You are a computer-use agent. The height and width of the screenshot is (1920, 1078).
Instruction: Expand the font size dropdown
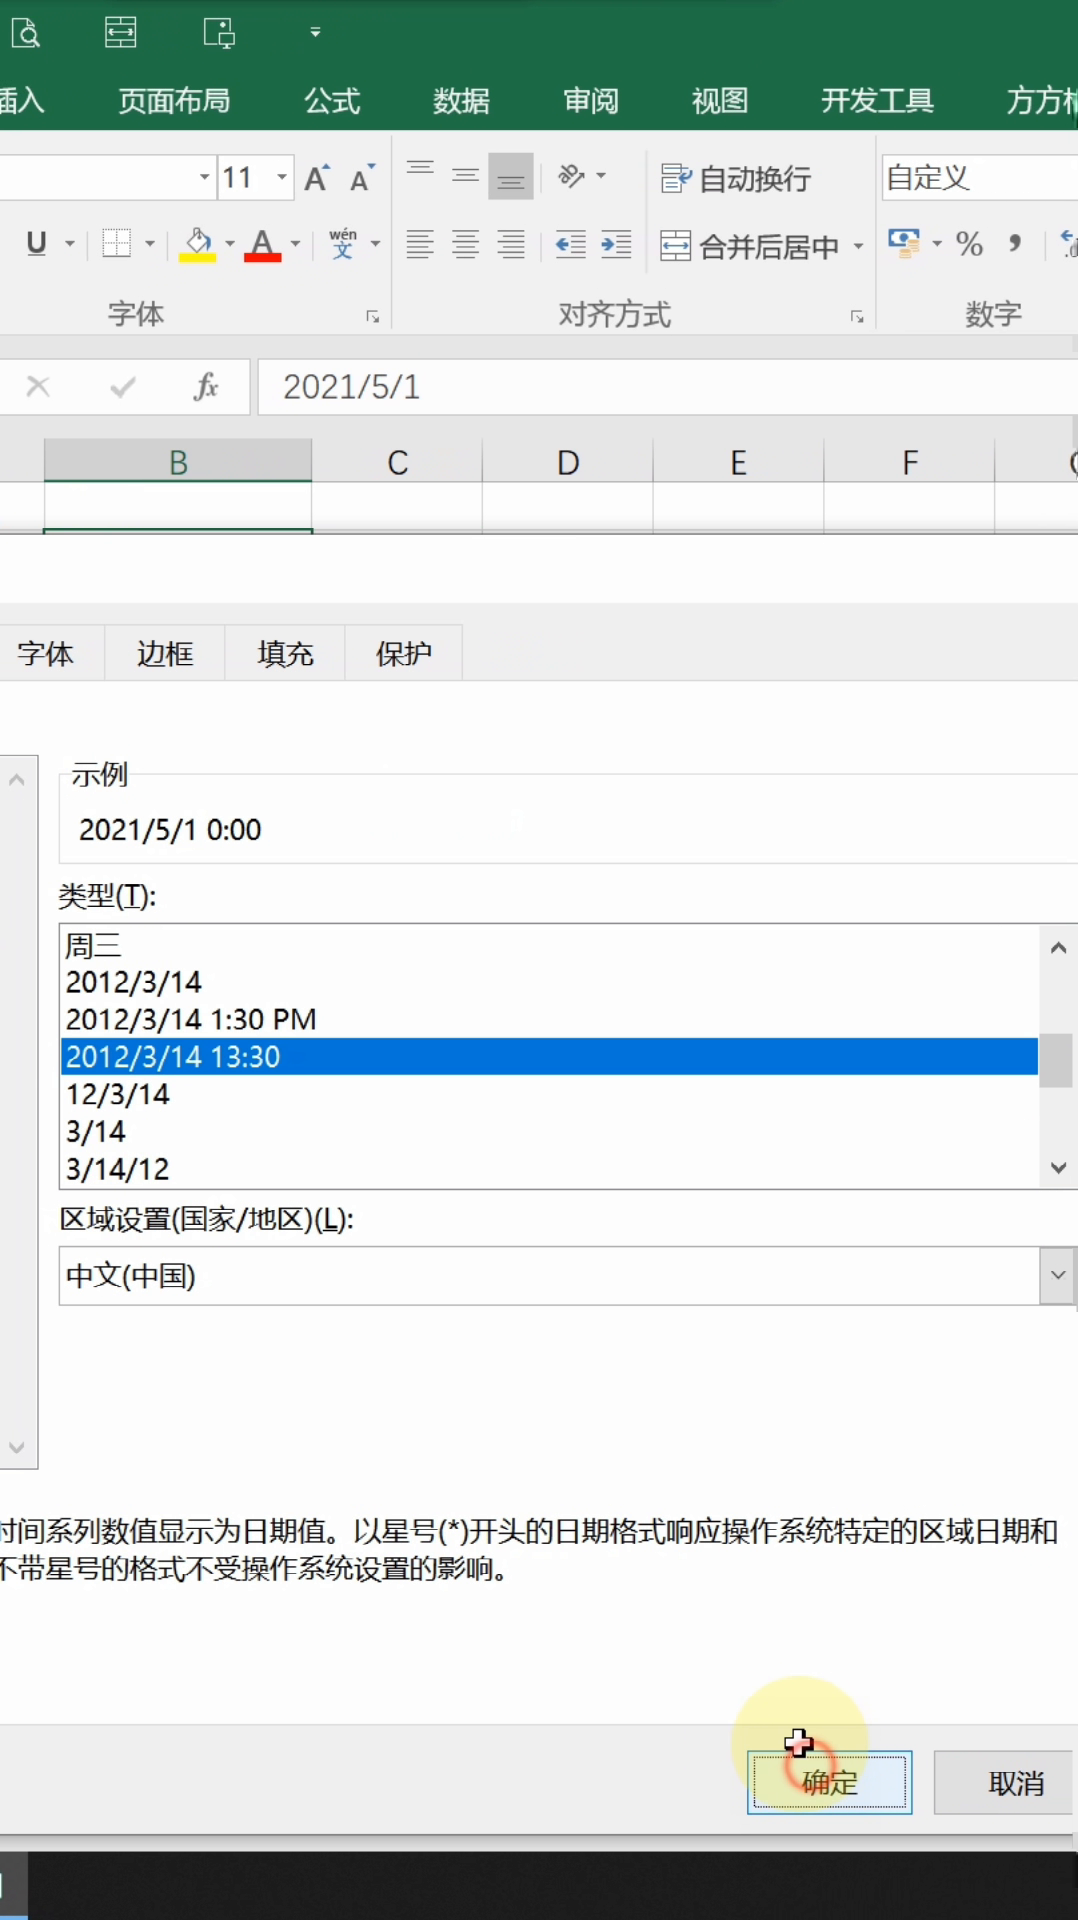pyautogui.click(x=282, y=178)
